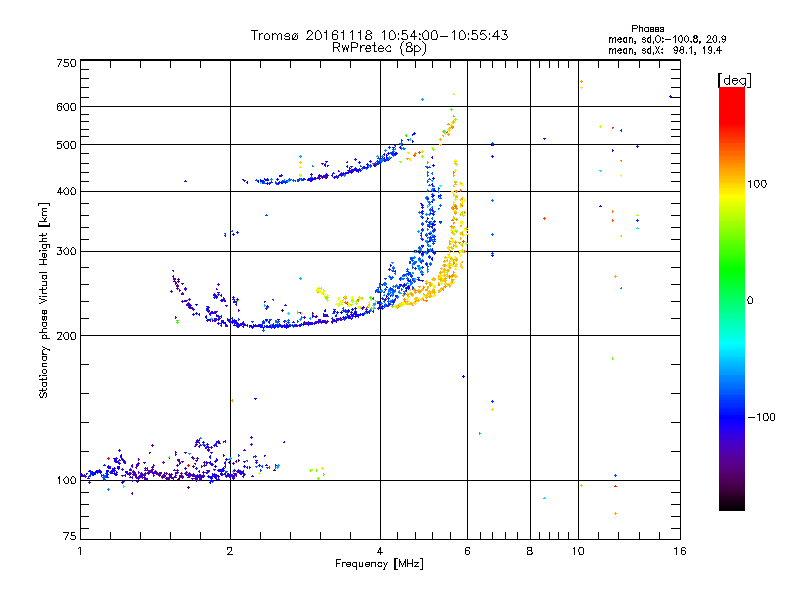The width and height of the screenshot is (800, 600).
Task: Click x-axis tick label '6'
Action: (467, 551)
